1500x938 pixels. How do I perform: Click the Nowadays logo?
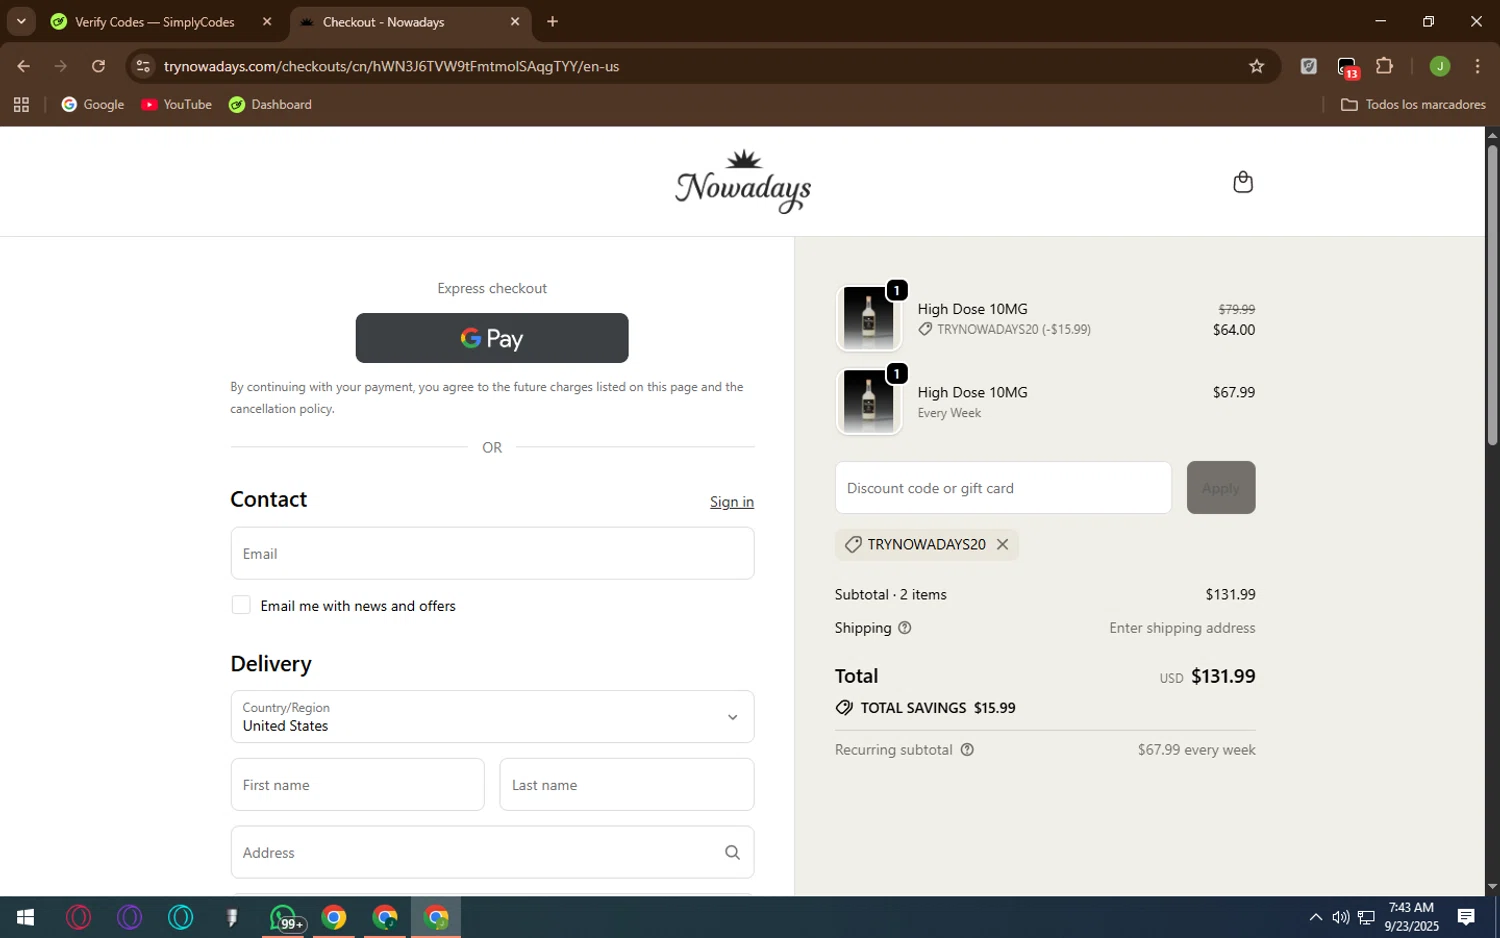(743, 181)
